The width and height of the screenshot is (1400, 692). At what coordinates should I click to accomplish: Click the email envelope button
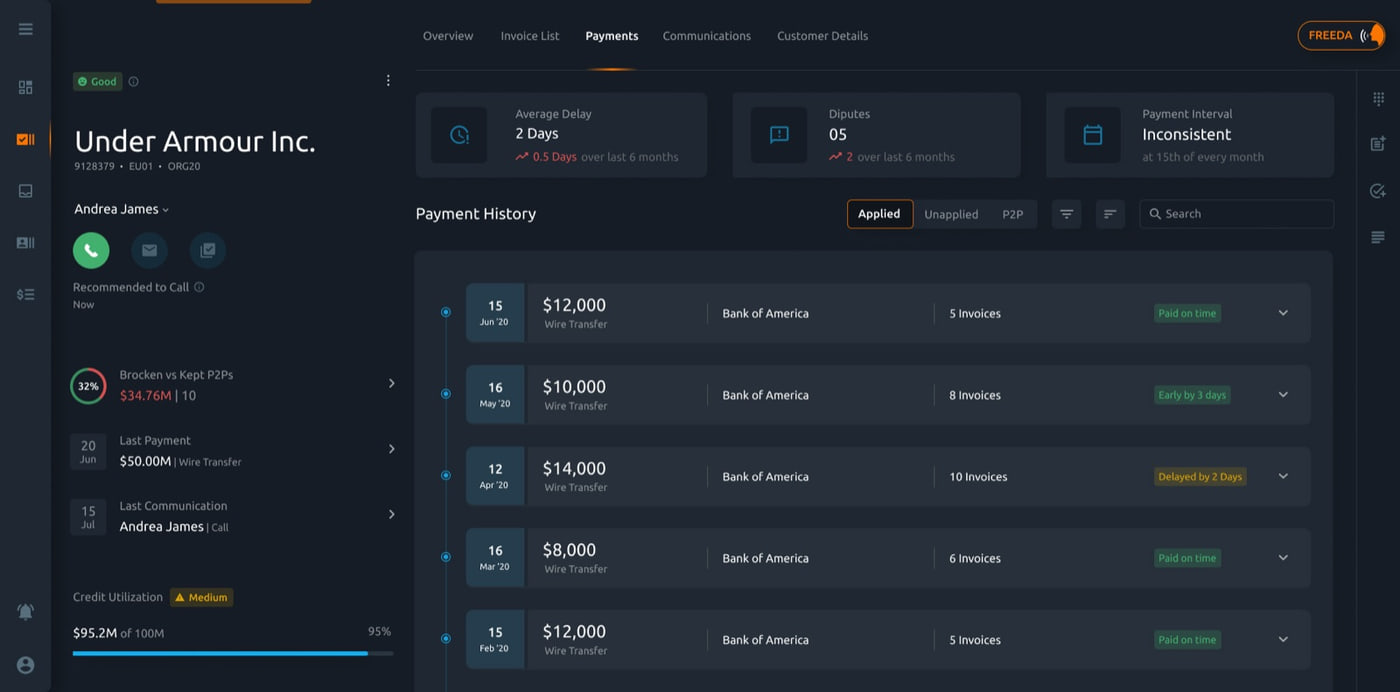coord(149,250)
